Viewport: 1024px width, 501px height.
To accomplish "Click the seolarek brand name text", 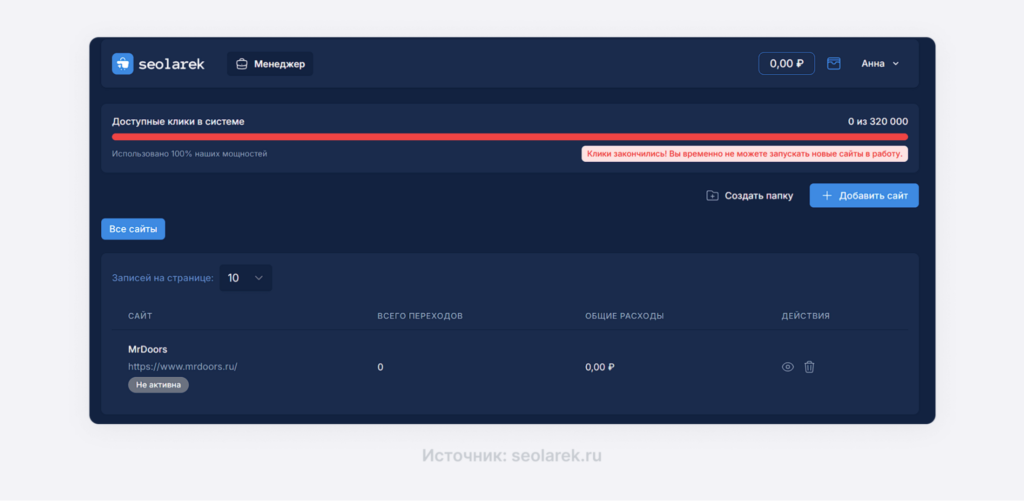I will pos(173,64).
